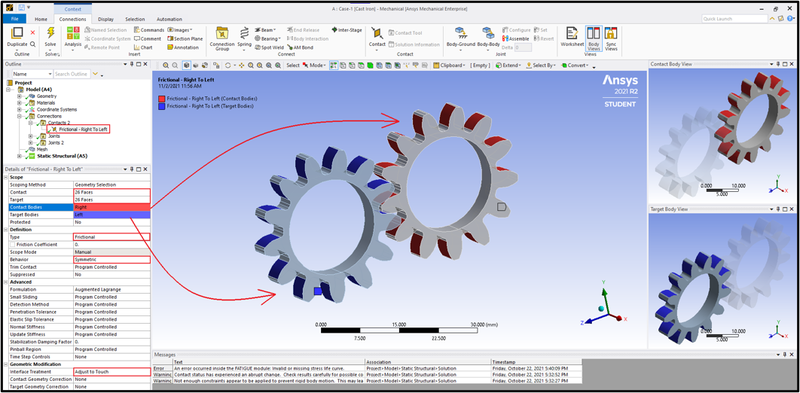Expand the Geometry tree node
The image size is (800, 393).
(19, 96)
